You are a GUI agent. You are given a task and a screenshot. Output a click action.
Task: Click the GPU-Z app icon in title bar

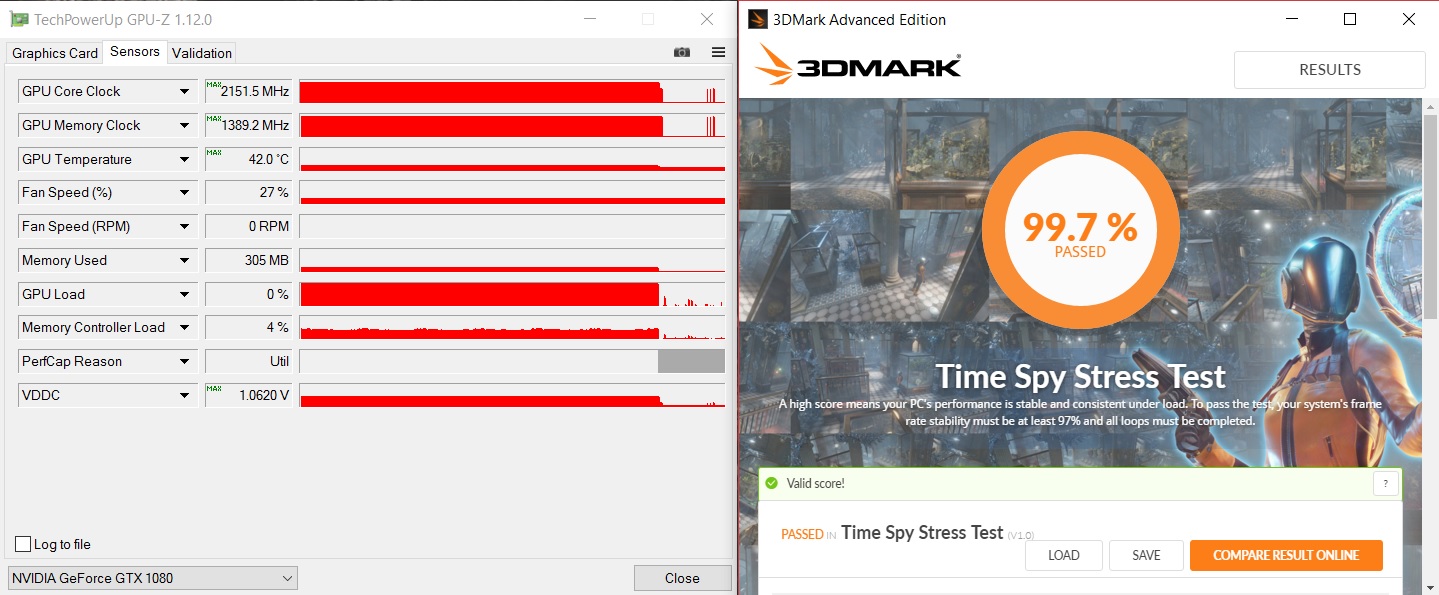tap(19, 19)
